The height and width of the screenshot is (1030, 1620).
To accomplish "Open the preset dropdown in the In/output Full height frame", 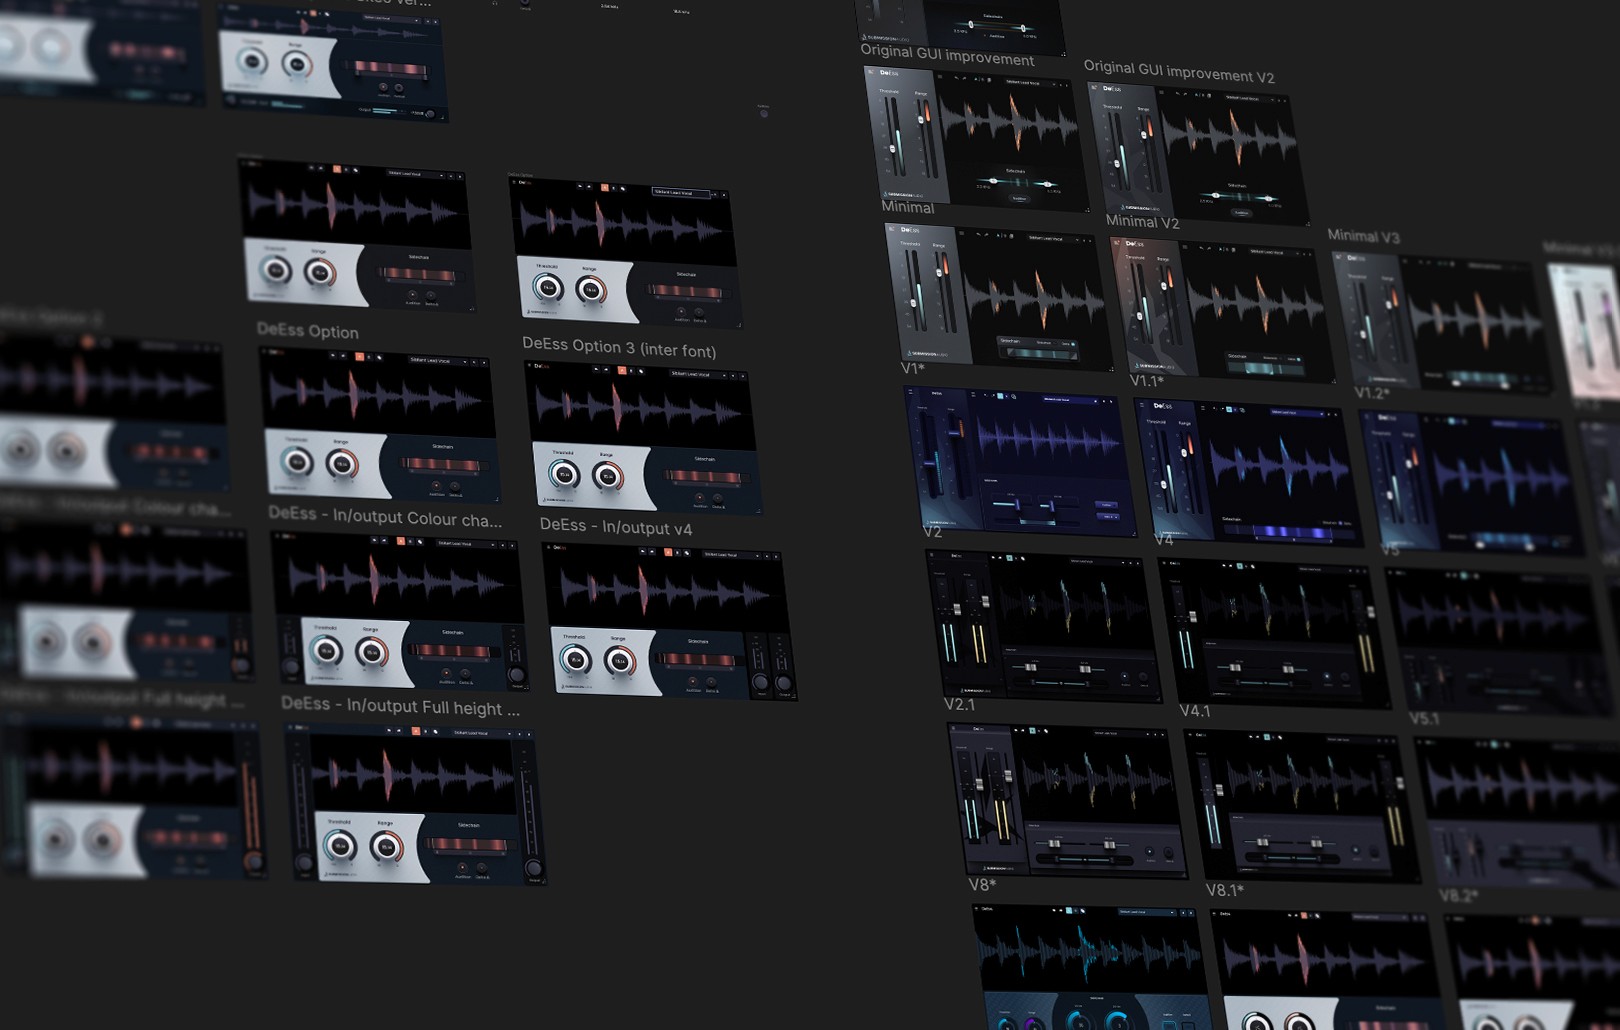I will click(x=483, y=733).
